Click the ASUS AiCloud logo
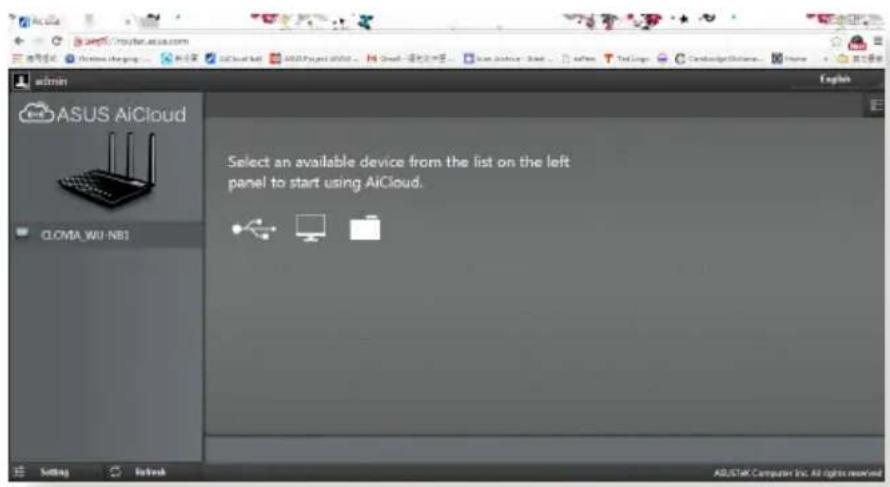The image size is (890, 487). pyautogui.click(x=102, y=114)
